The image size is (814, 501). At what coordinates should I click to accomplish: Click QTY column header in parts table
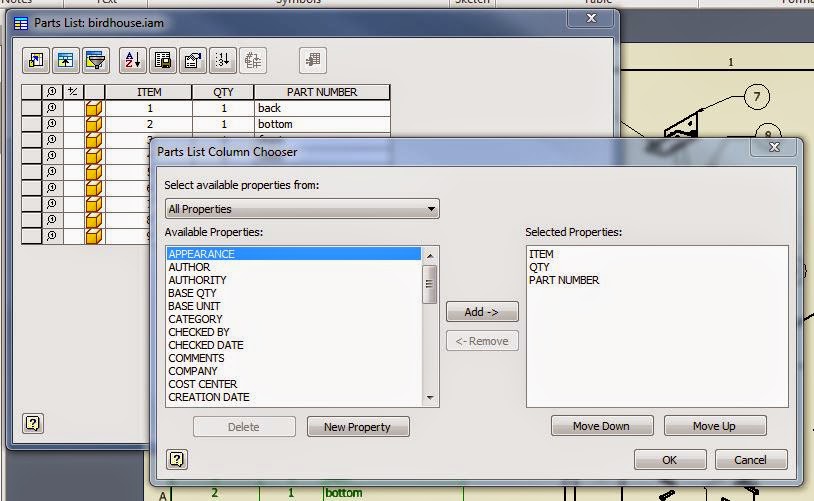click(x=223, y=92)
